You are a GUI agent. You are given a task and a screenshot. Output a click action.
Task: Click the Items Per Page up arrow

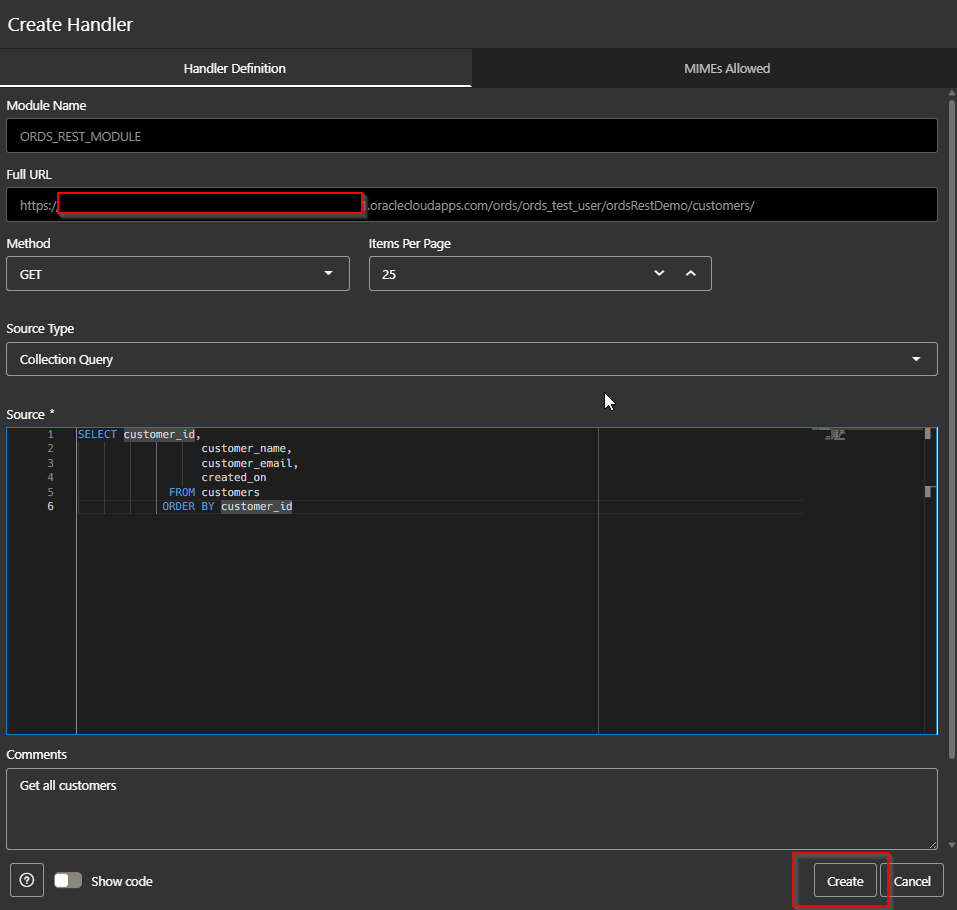tap(691, 273)
